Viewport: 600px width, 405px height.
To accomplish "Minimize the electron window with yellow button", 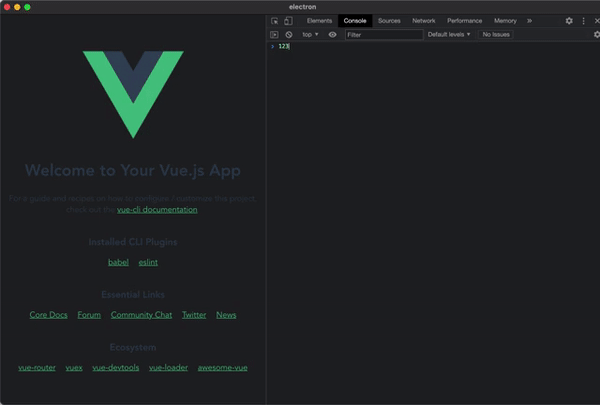I will (17, 7).
